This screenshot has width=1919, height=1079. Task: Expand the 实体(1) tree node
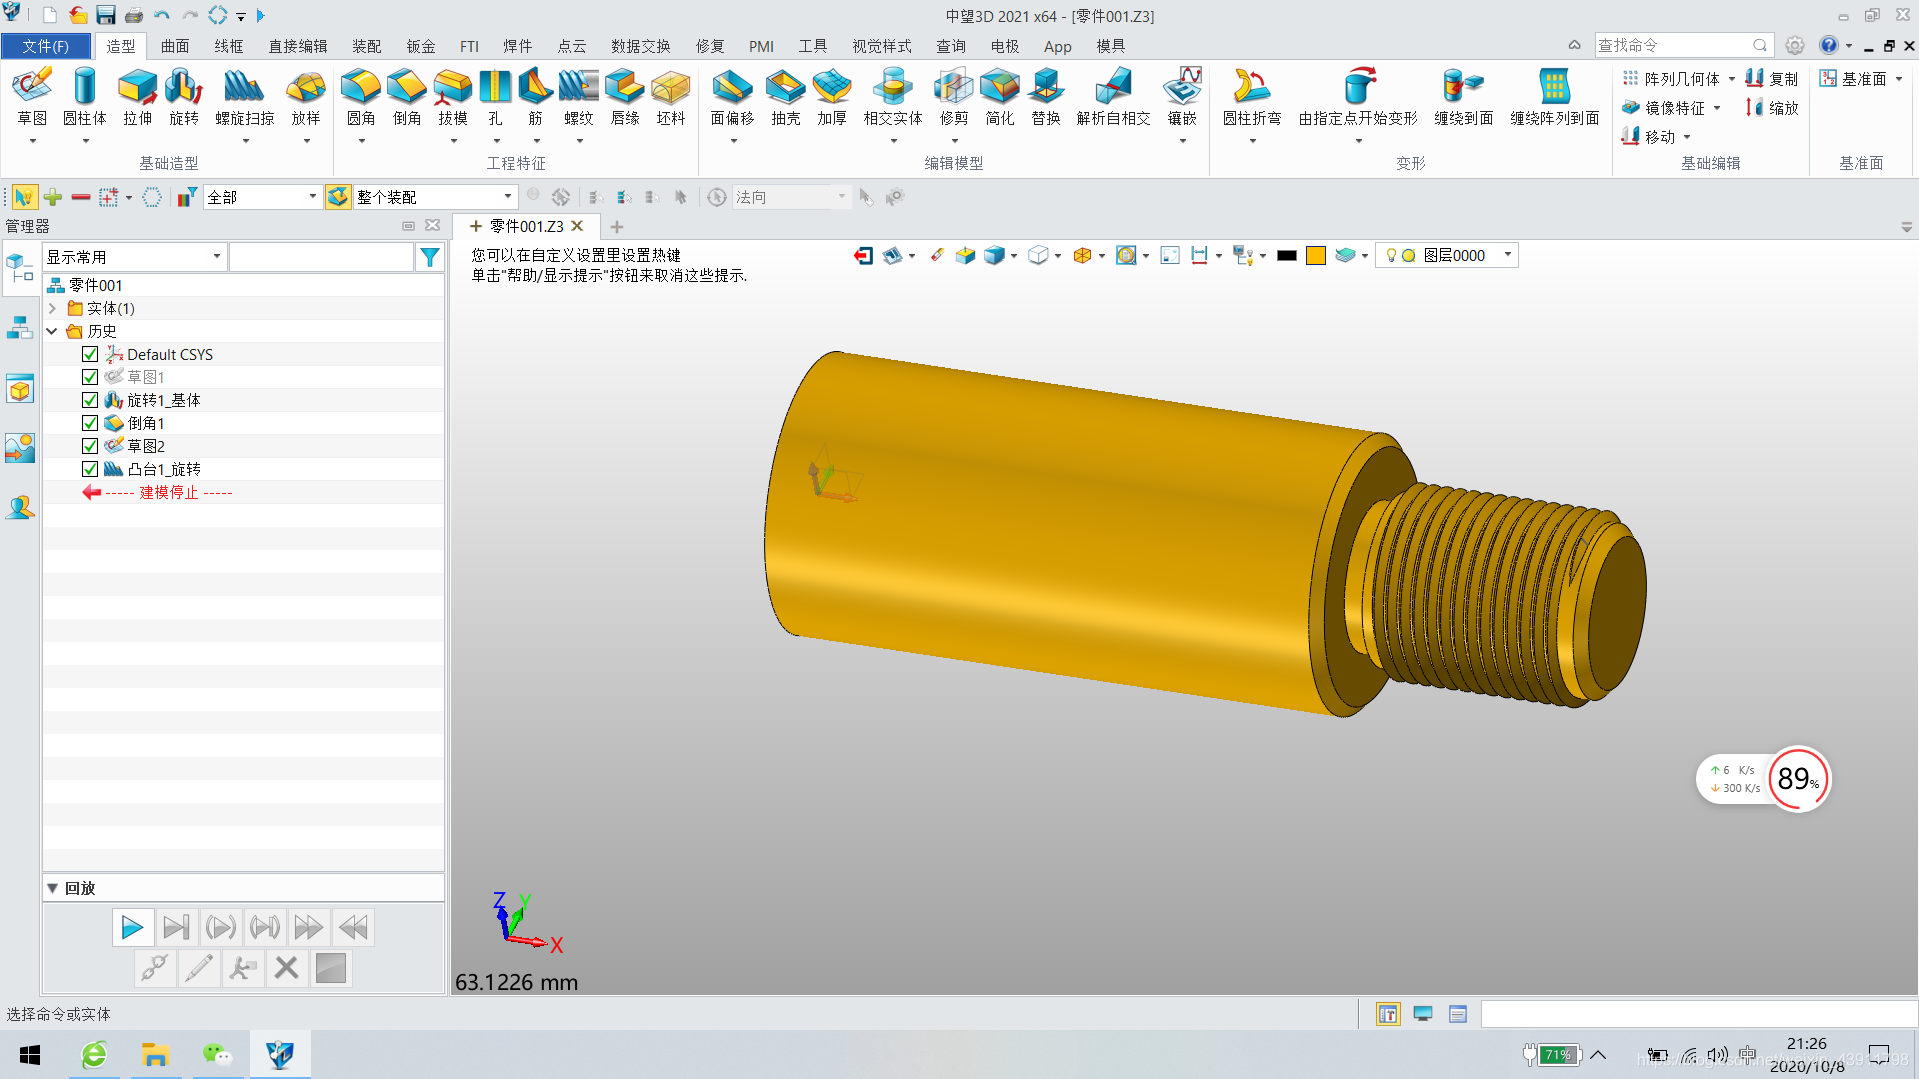point(53,308)
